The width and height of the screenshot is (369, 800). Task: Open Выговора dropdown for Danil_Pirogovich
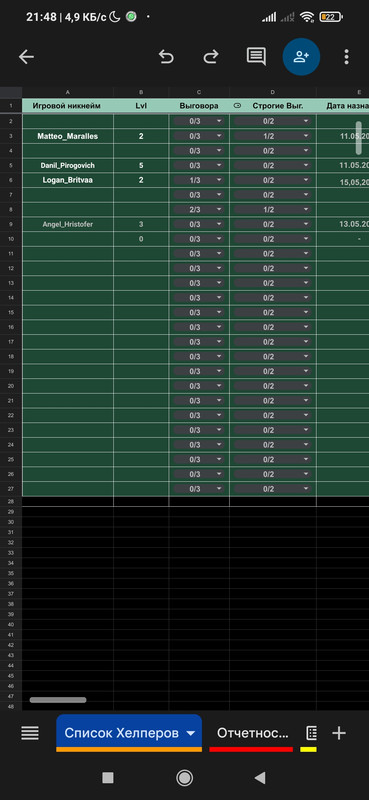click(x=199, y=166)
